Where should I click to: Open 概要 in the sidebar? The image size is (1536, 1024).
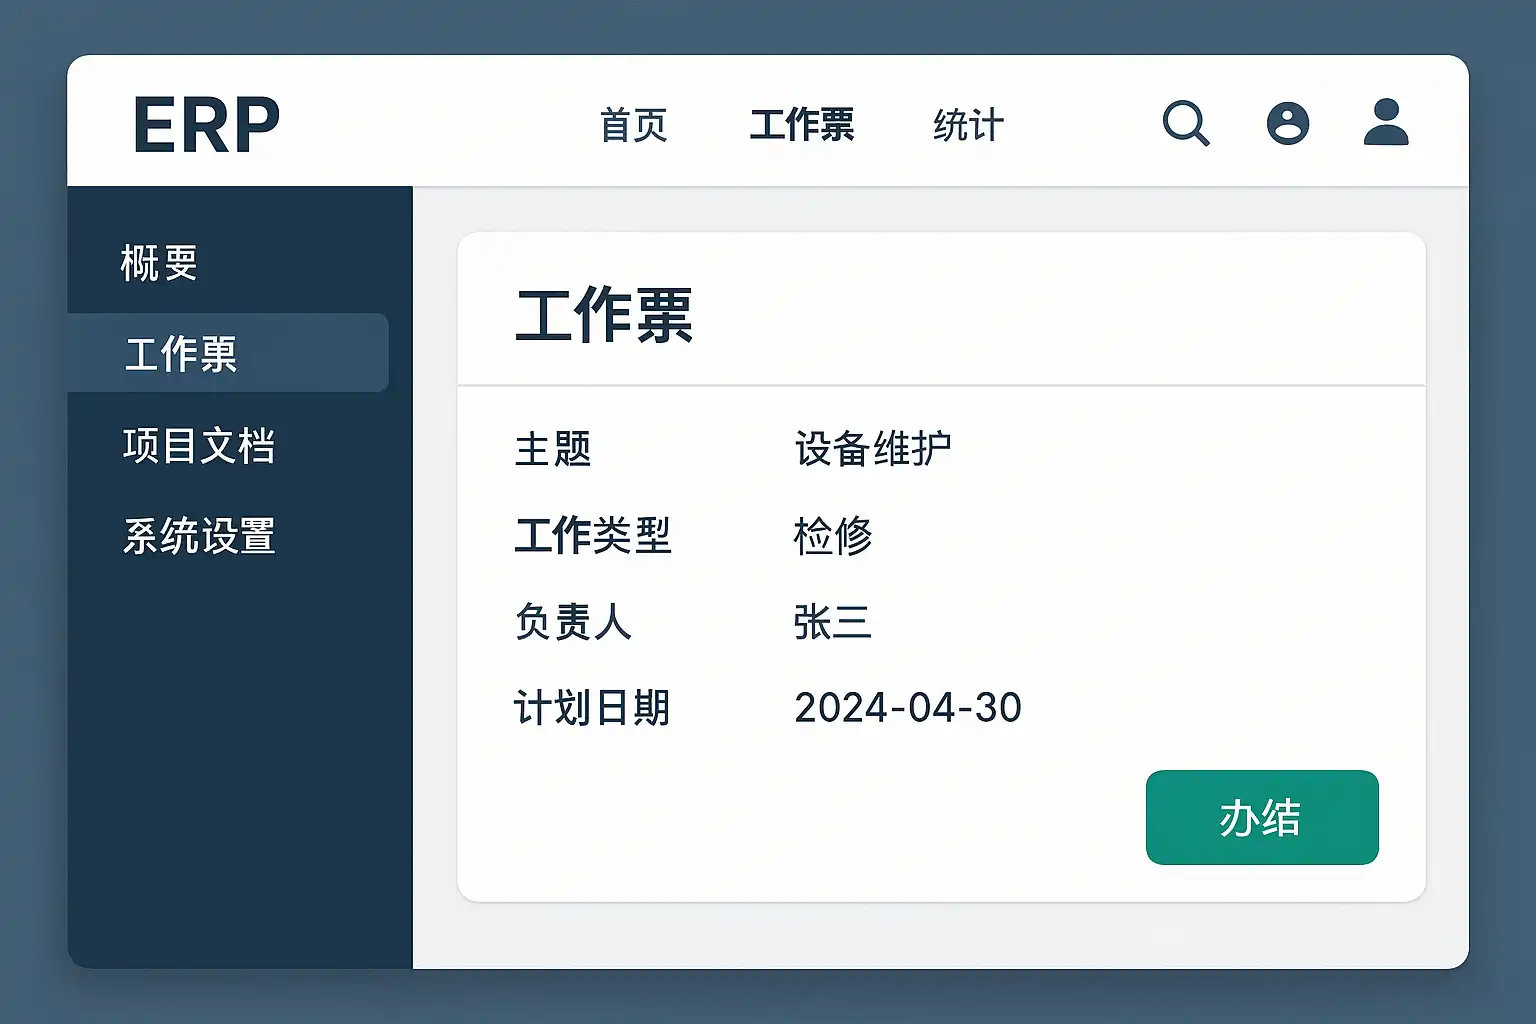159,263
